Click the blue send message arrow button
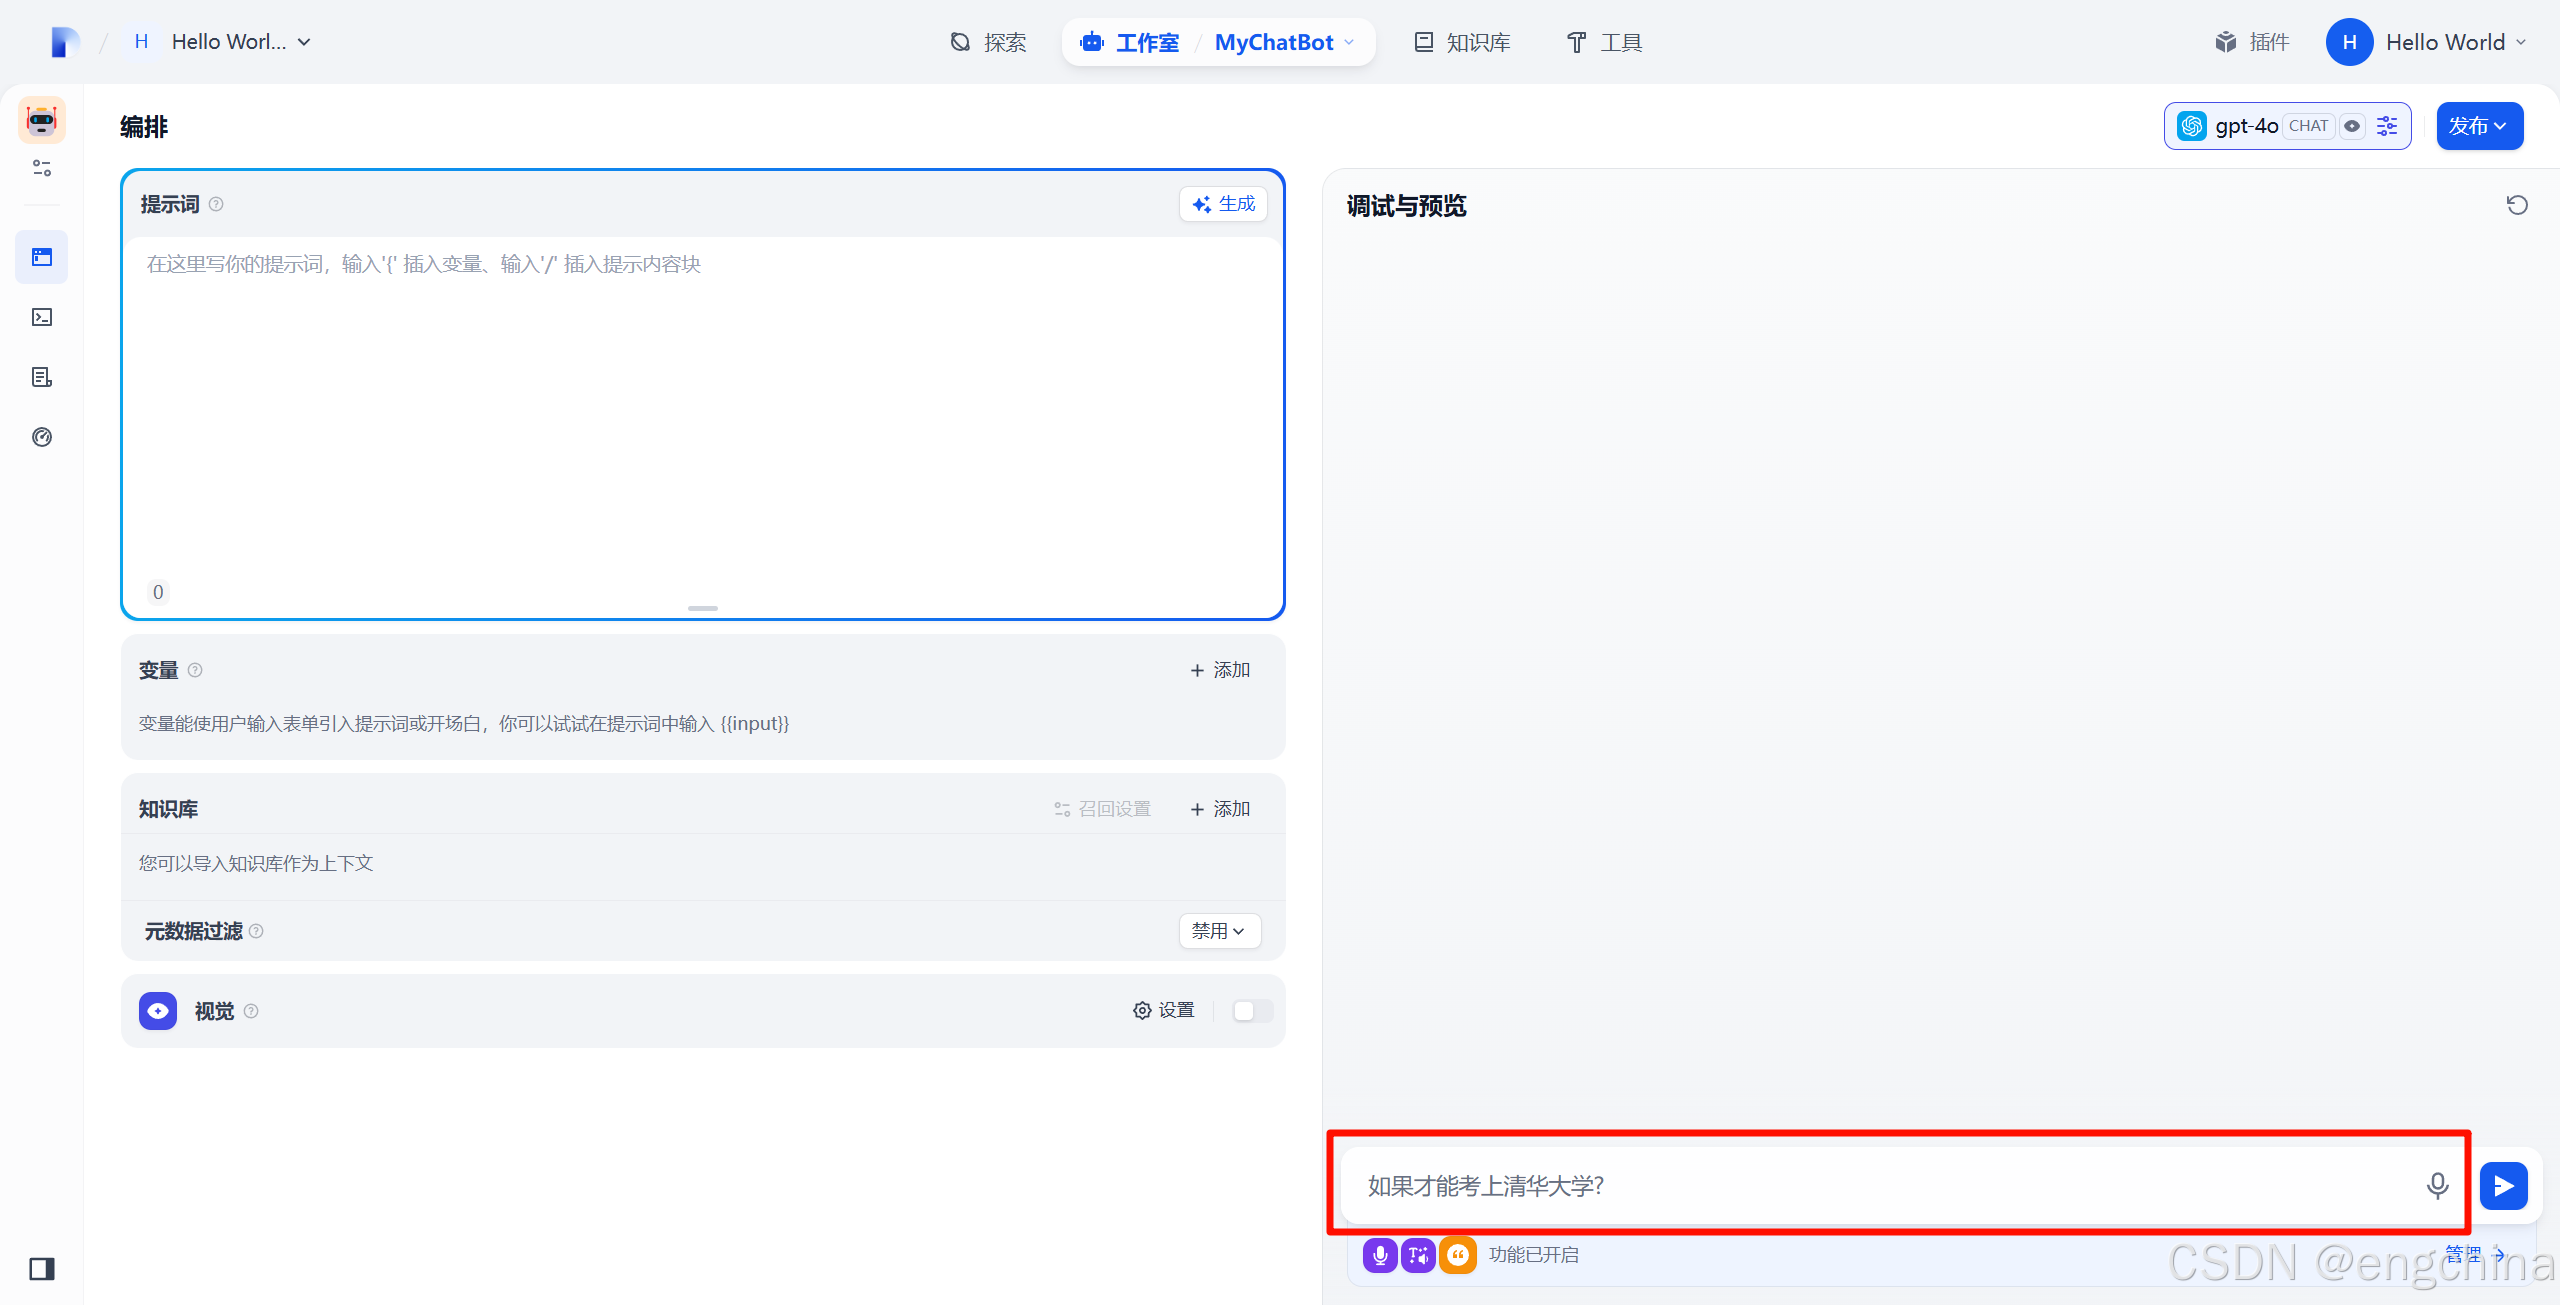The width and height of the screenshot is (2560, 1305). 2503,1186
